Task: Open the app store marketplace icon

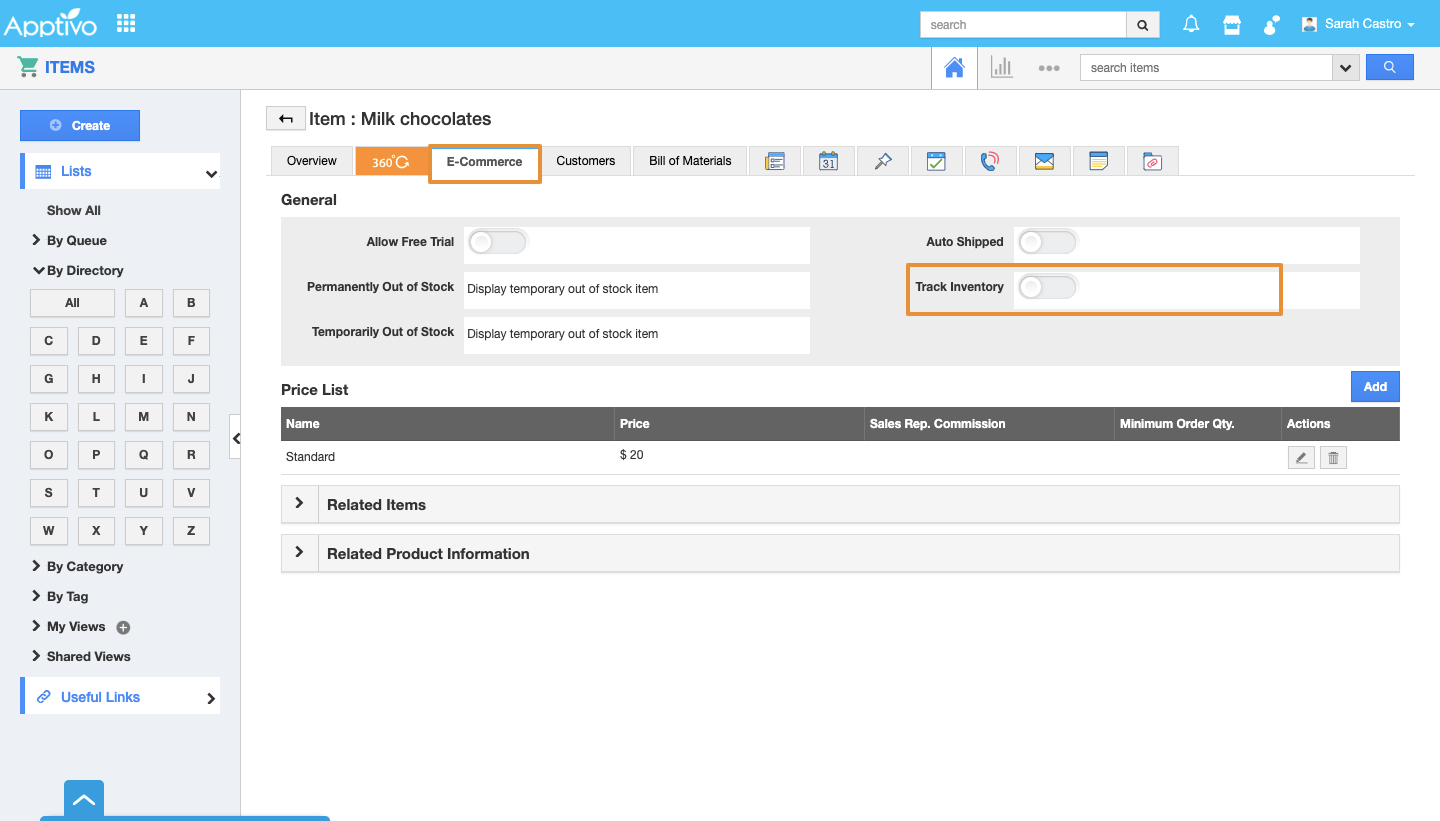Action: tap(1232, 25)
